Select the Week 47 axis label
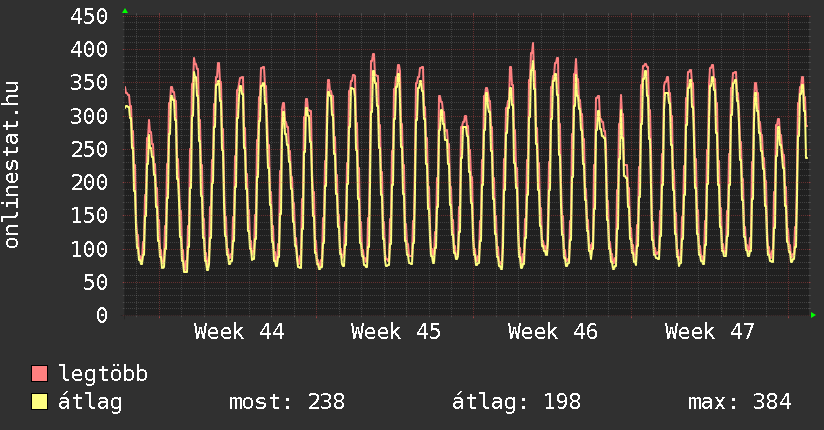This screenshot has width=824, height=430. [x=709, y=331]
